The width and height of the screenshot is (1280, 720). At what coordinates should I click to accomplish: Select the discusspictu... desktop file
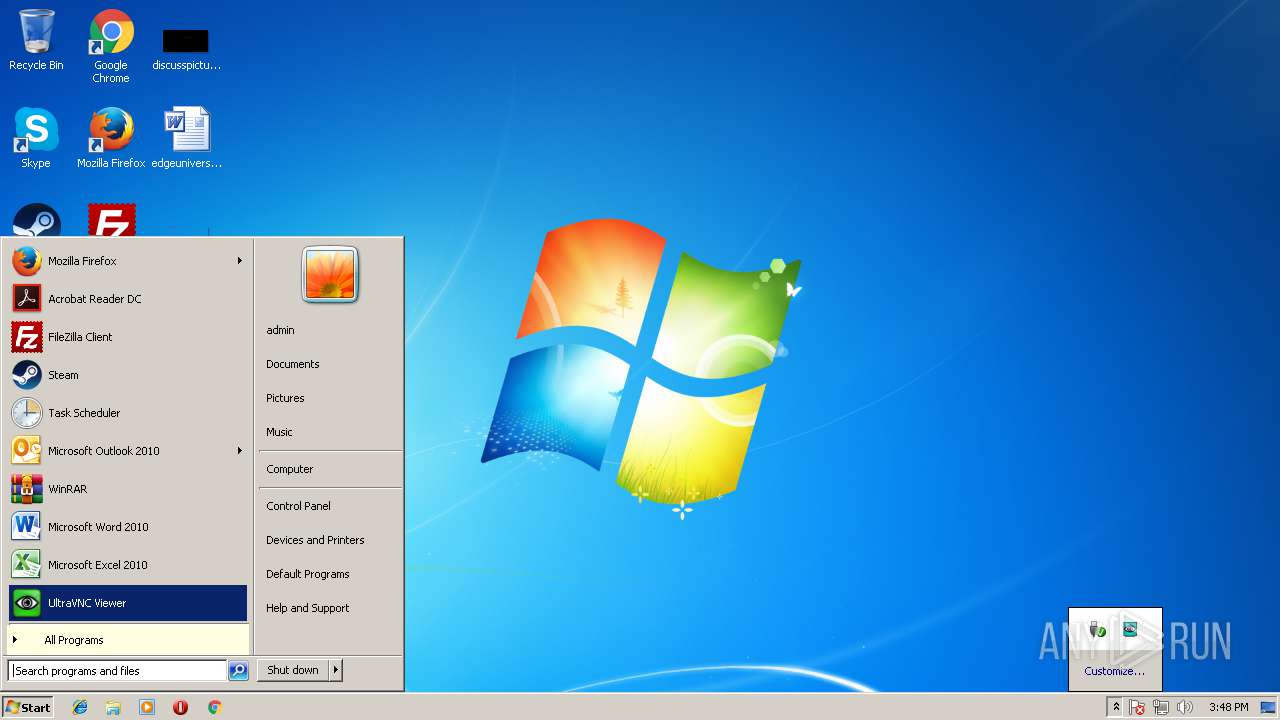[x=186, y=50]
